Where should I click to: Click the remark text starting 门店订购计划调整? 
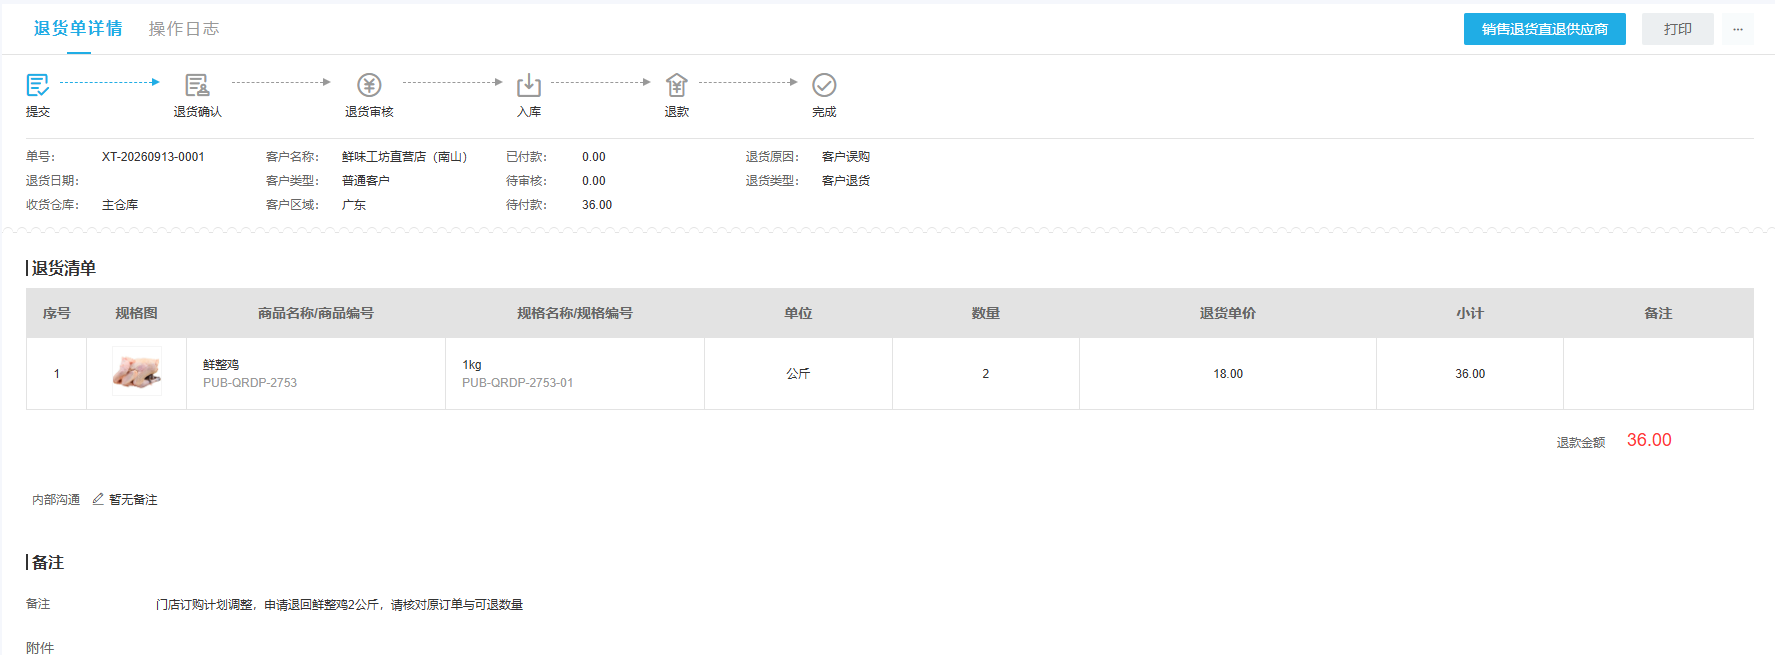click(339, 605)
